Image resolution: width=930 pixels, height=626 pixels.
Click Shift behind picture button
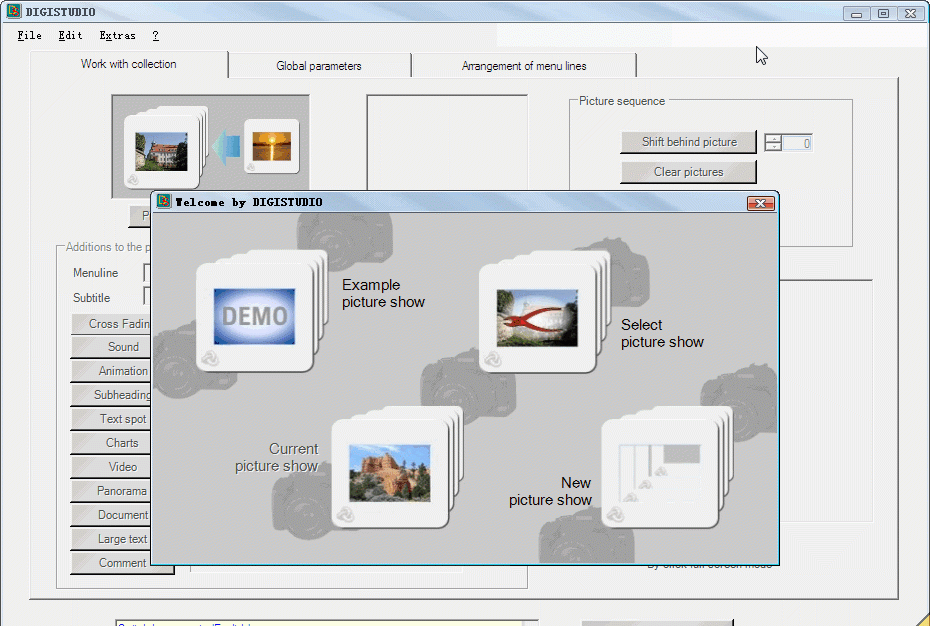(x=689, y=142)
